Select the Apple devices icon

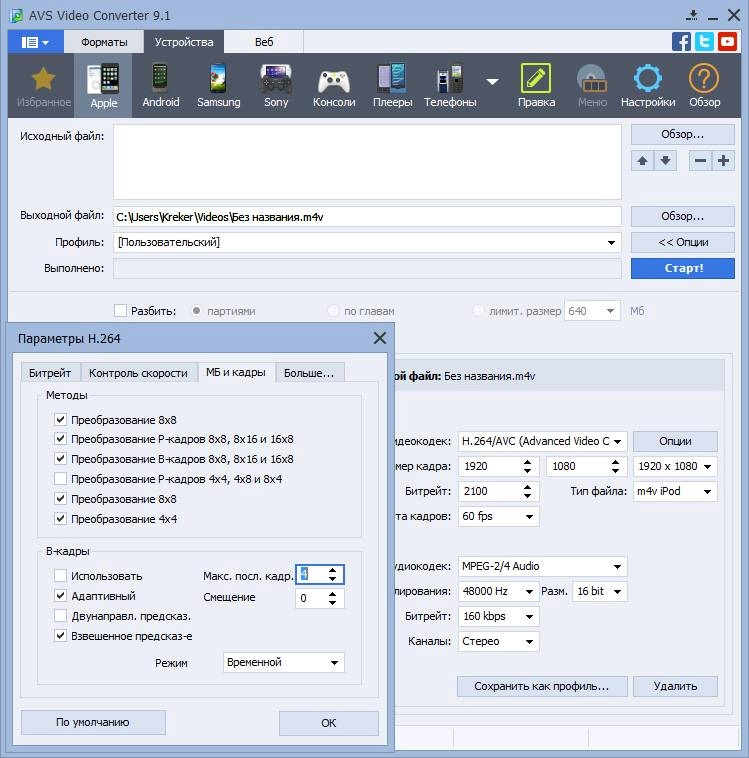coord(103,86)
